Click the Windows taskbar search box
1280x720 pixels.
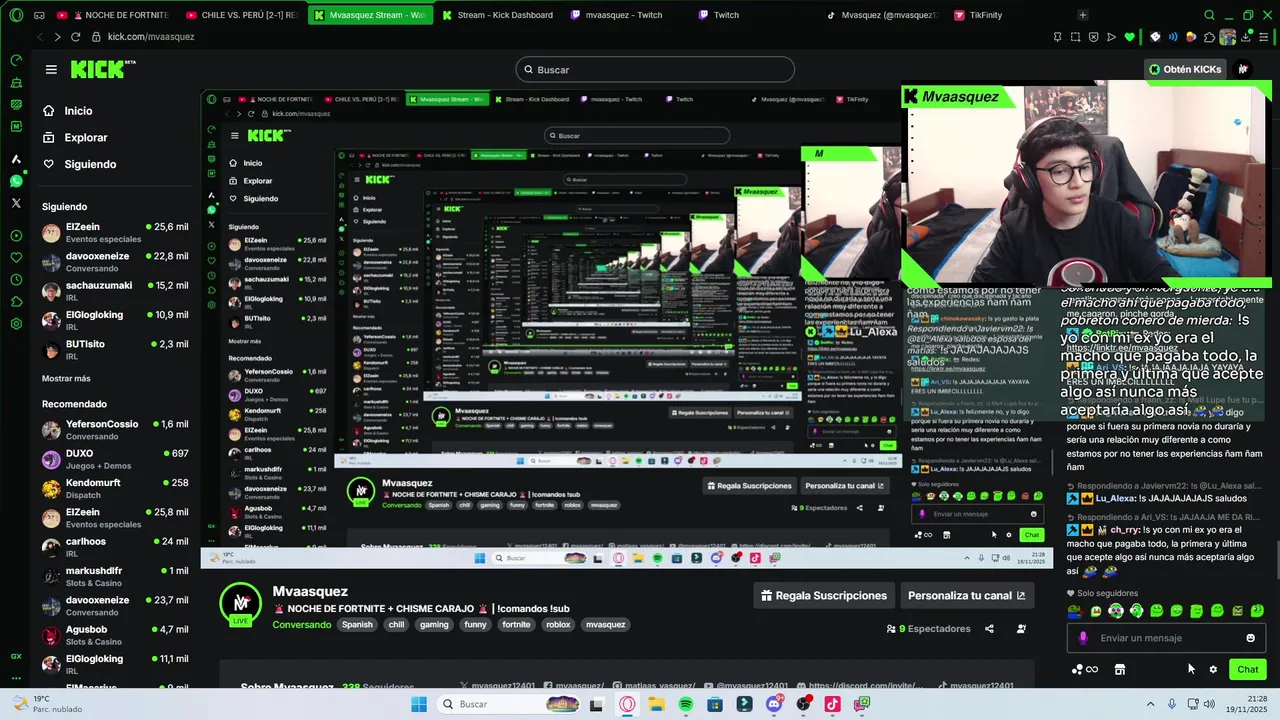[x=510, y=704]
